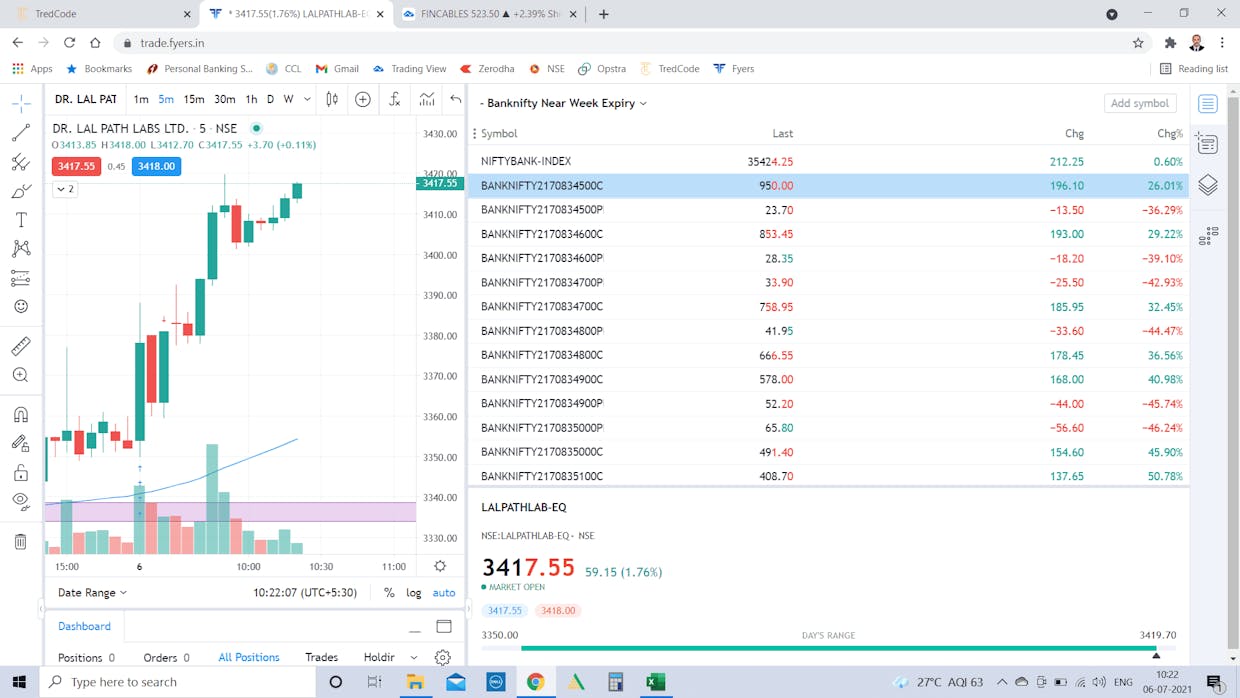Open the layers object tree icon in right sidebar
This screenshot has width=1240, height=698.
[x=1208, y=186]
